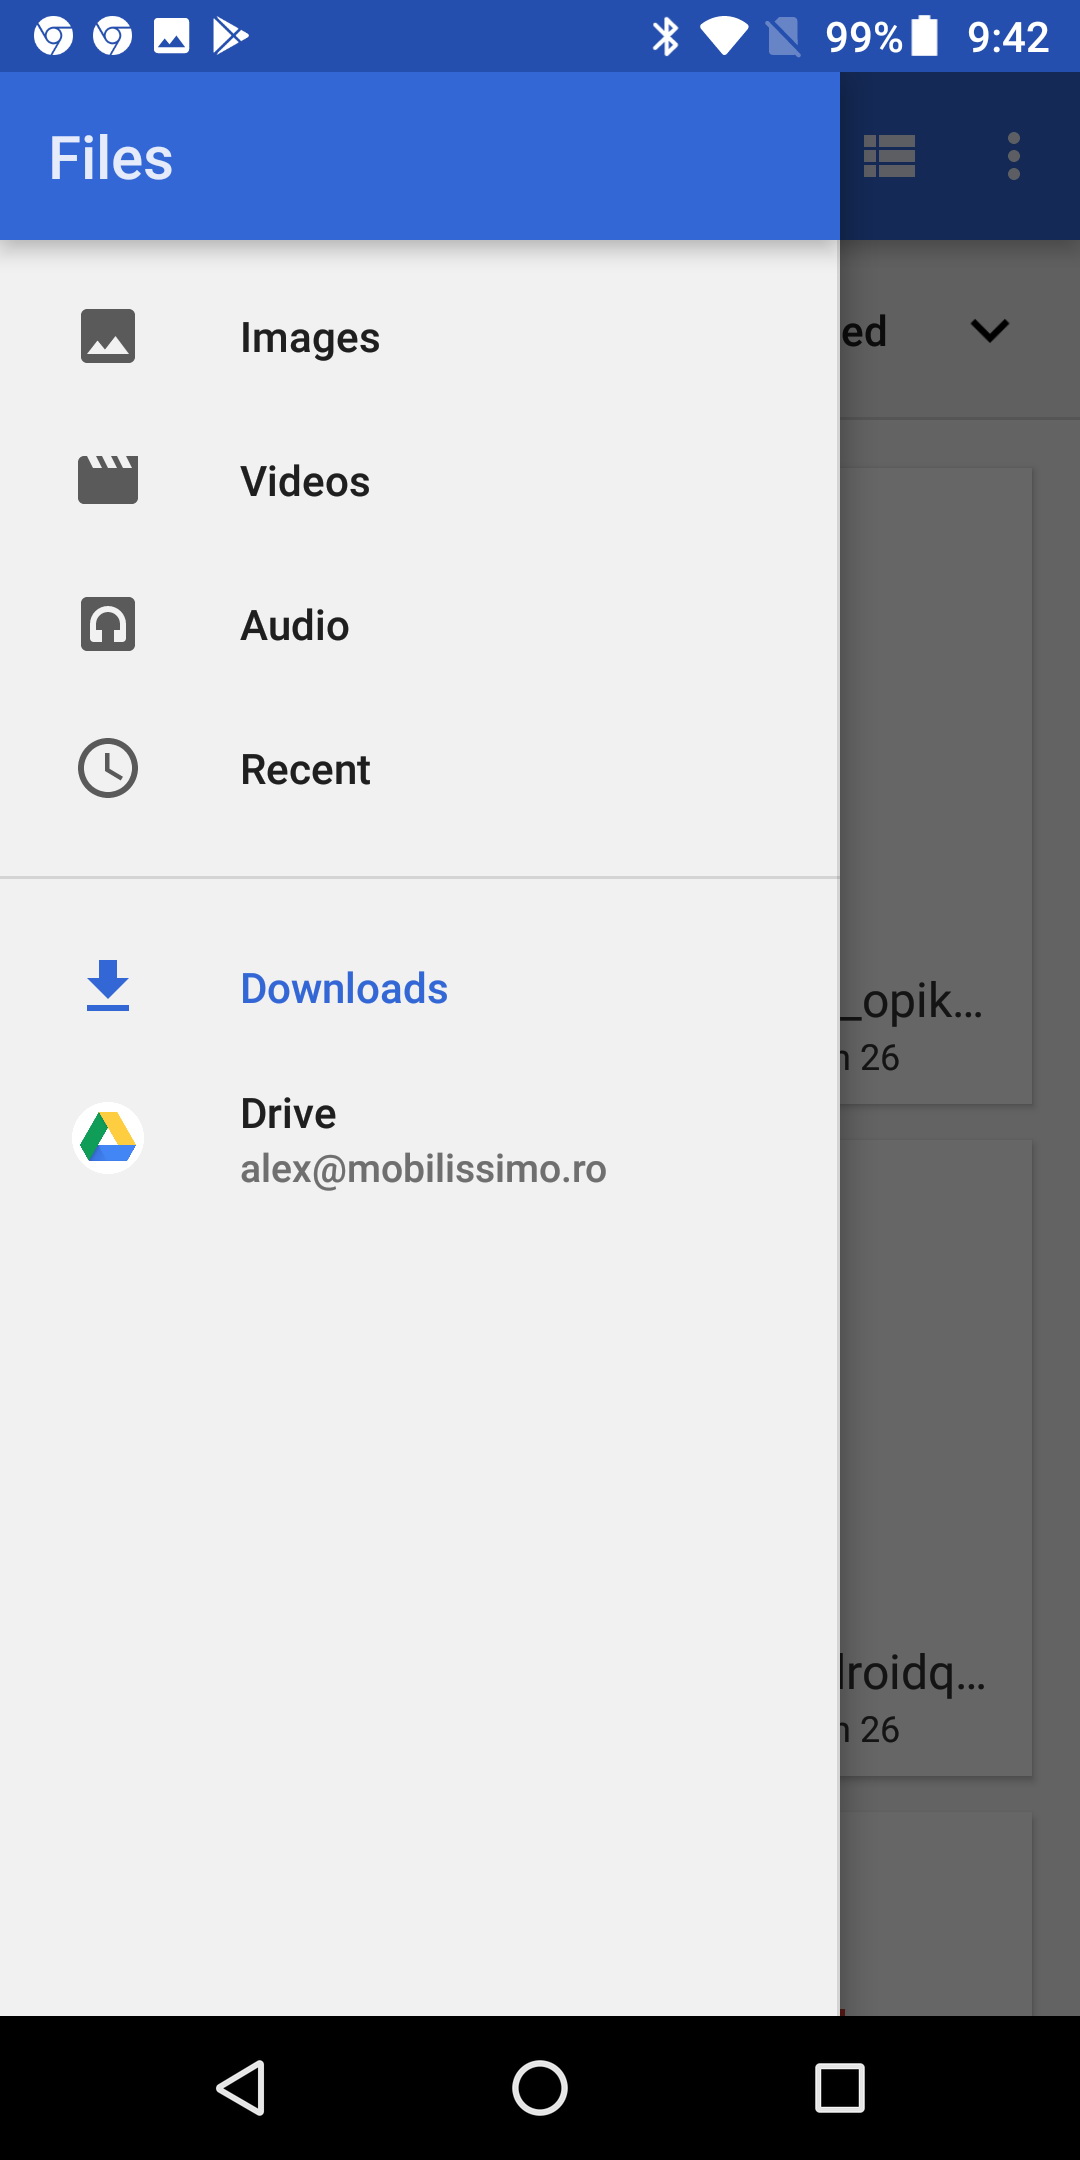The width and height of the screenshot is (1080, 2160).
Task: Tap the blue Downloads arrow icon
Action: click(108, 986)
